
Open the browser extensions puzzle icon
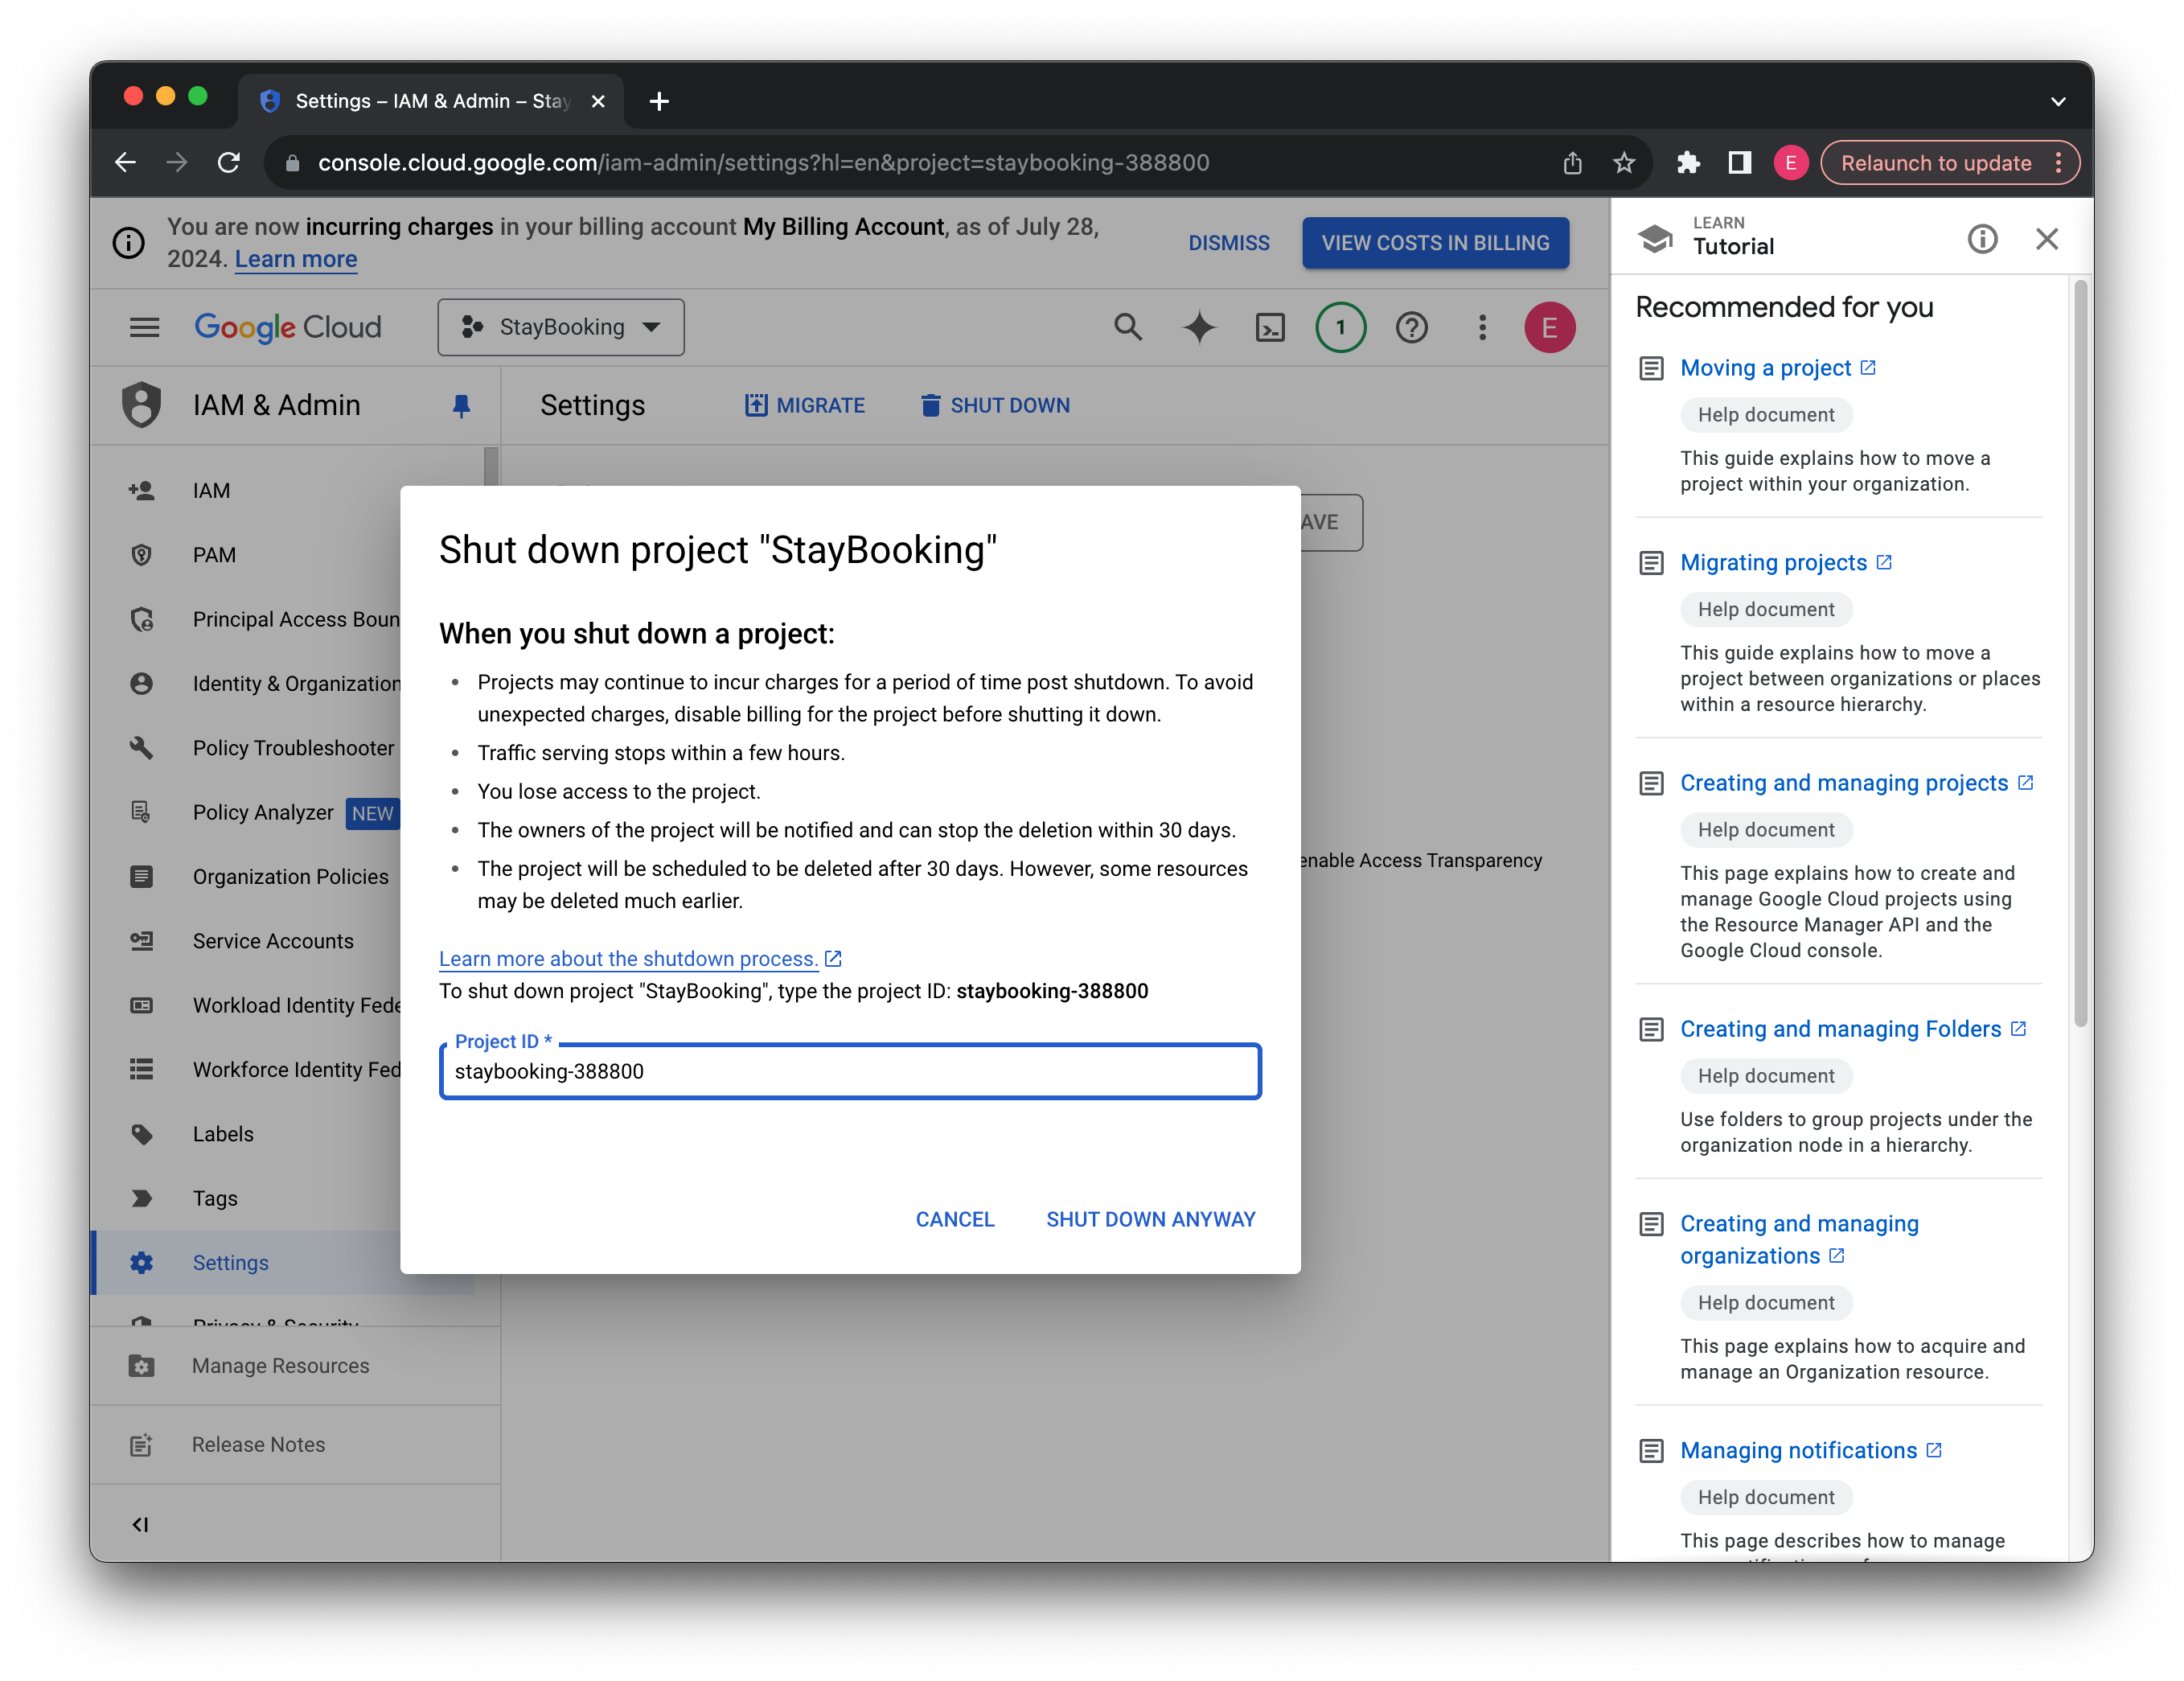pos(1688,162)
